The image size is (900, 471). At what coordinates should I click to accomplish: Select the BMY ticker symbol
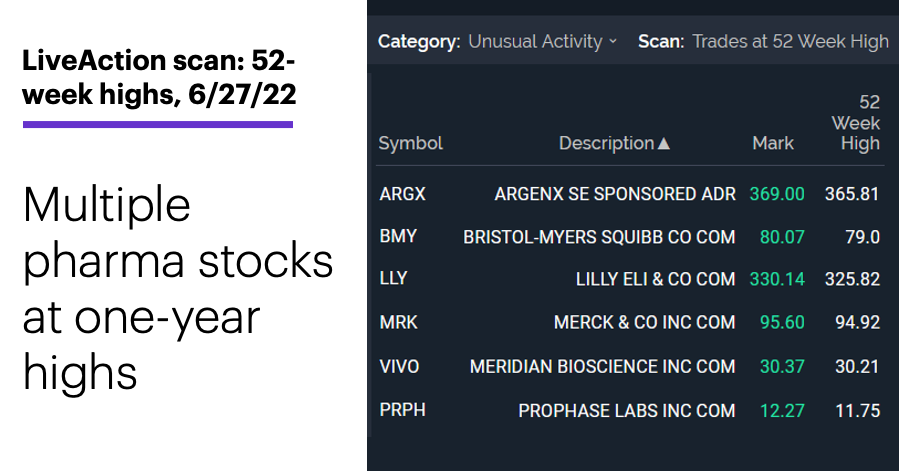398,236
